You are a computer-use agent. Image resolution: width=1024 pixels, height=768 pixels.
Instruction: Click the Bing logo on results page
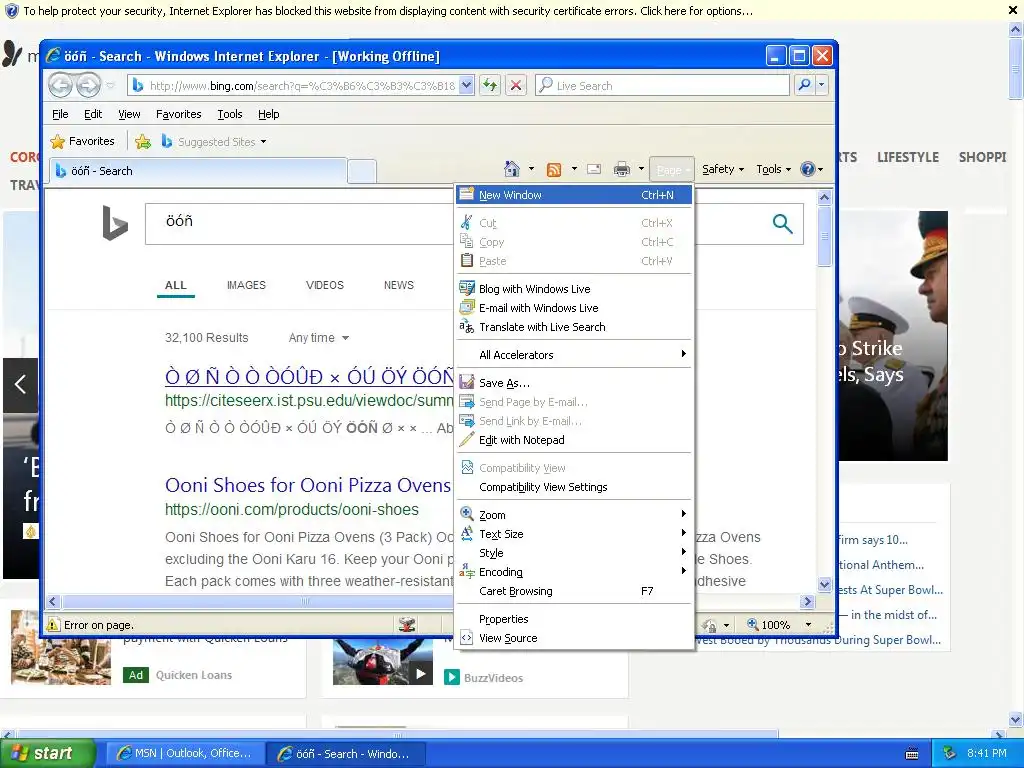point(115,223)
